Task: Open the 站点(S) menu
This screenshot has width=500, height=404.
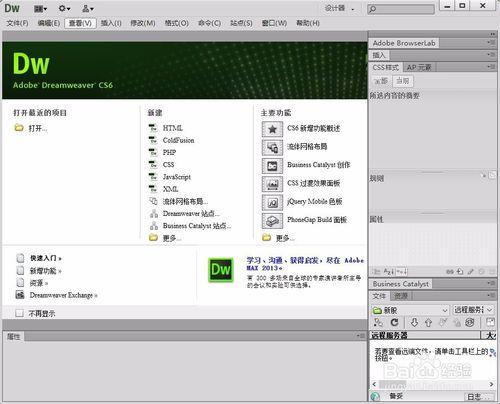Action: click(241, 23)
